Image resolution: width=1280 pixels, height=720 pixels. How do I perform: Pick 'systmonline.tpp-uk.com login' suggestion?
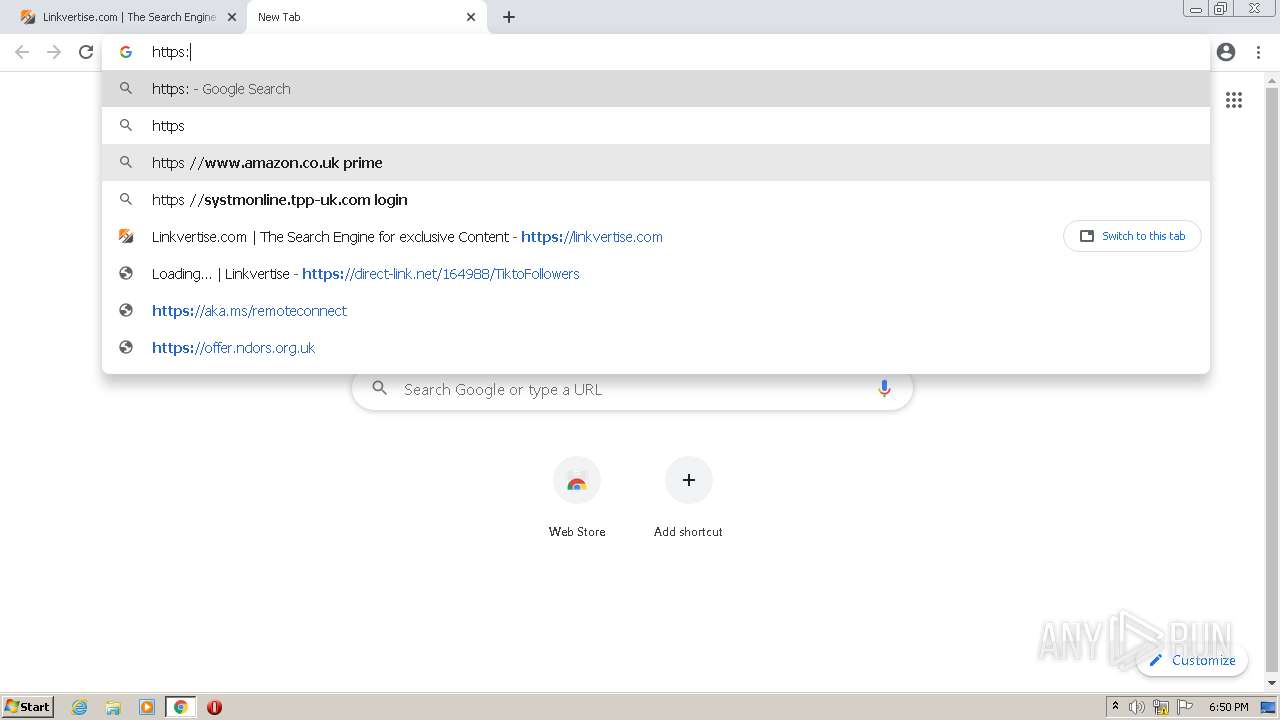click(656, 200)
